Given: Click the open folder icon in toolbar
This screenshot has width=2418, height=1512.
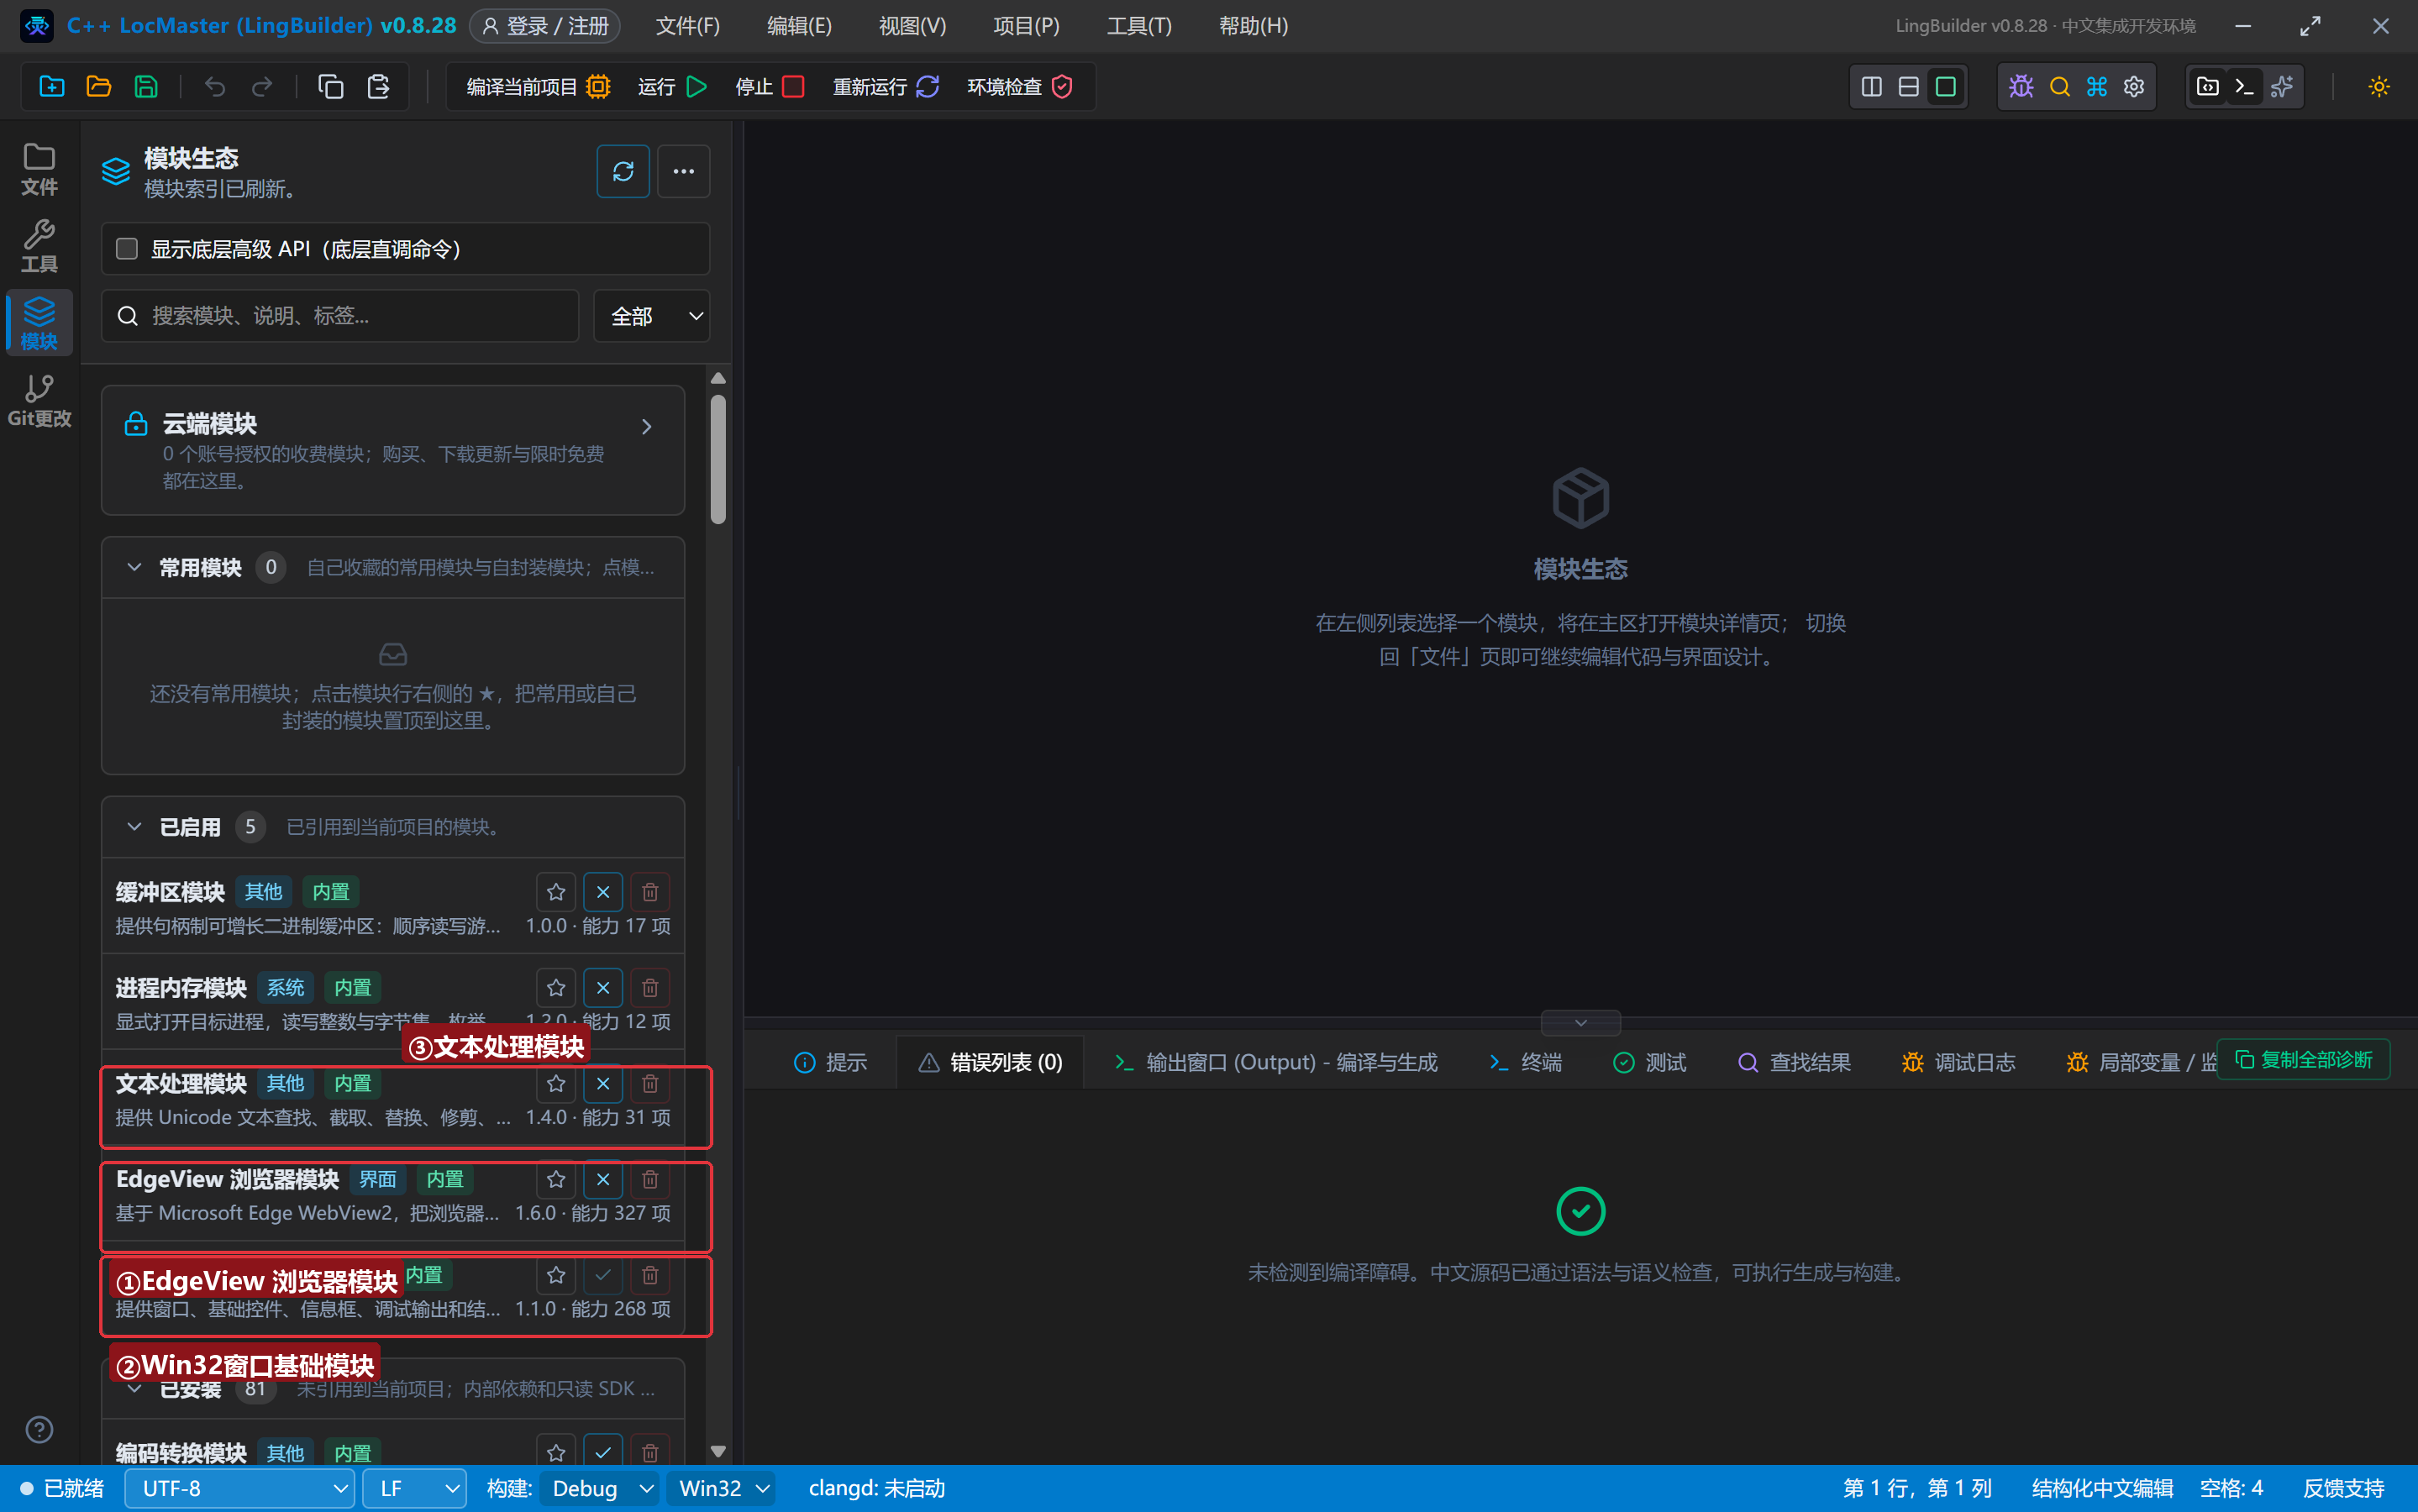Looking at the screenshot, I should point(99,87).
